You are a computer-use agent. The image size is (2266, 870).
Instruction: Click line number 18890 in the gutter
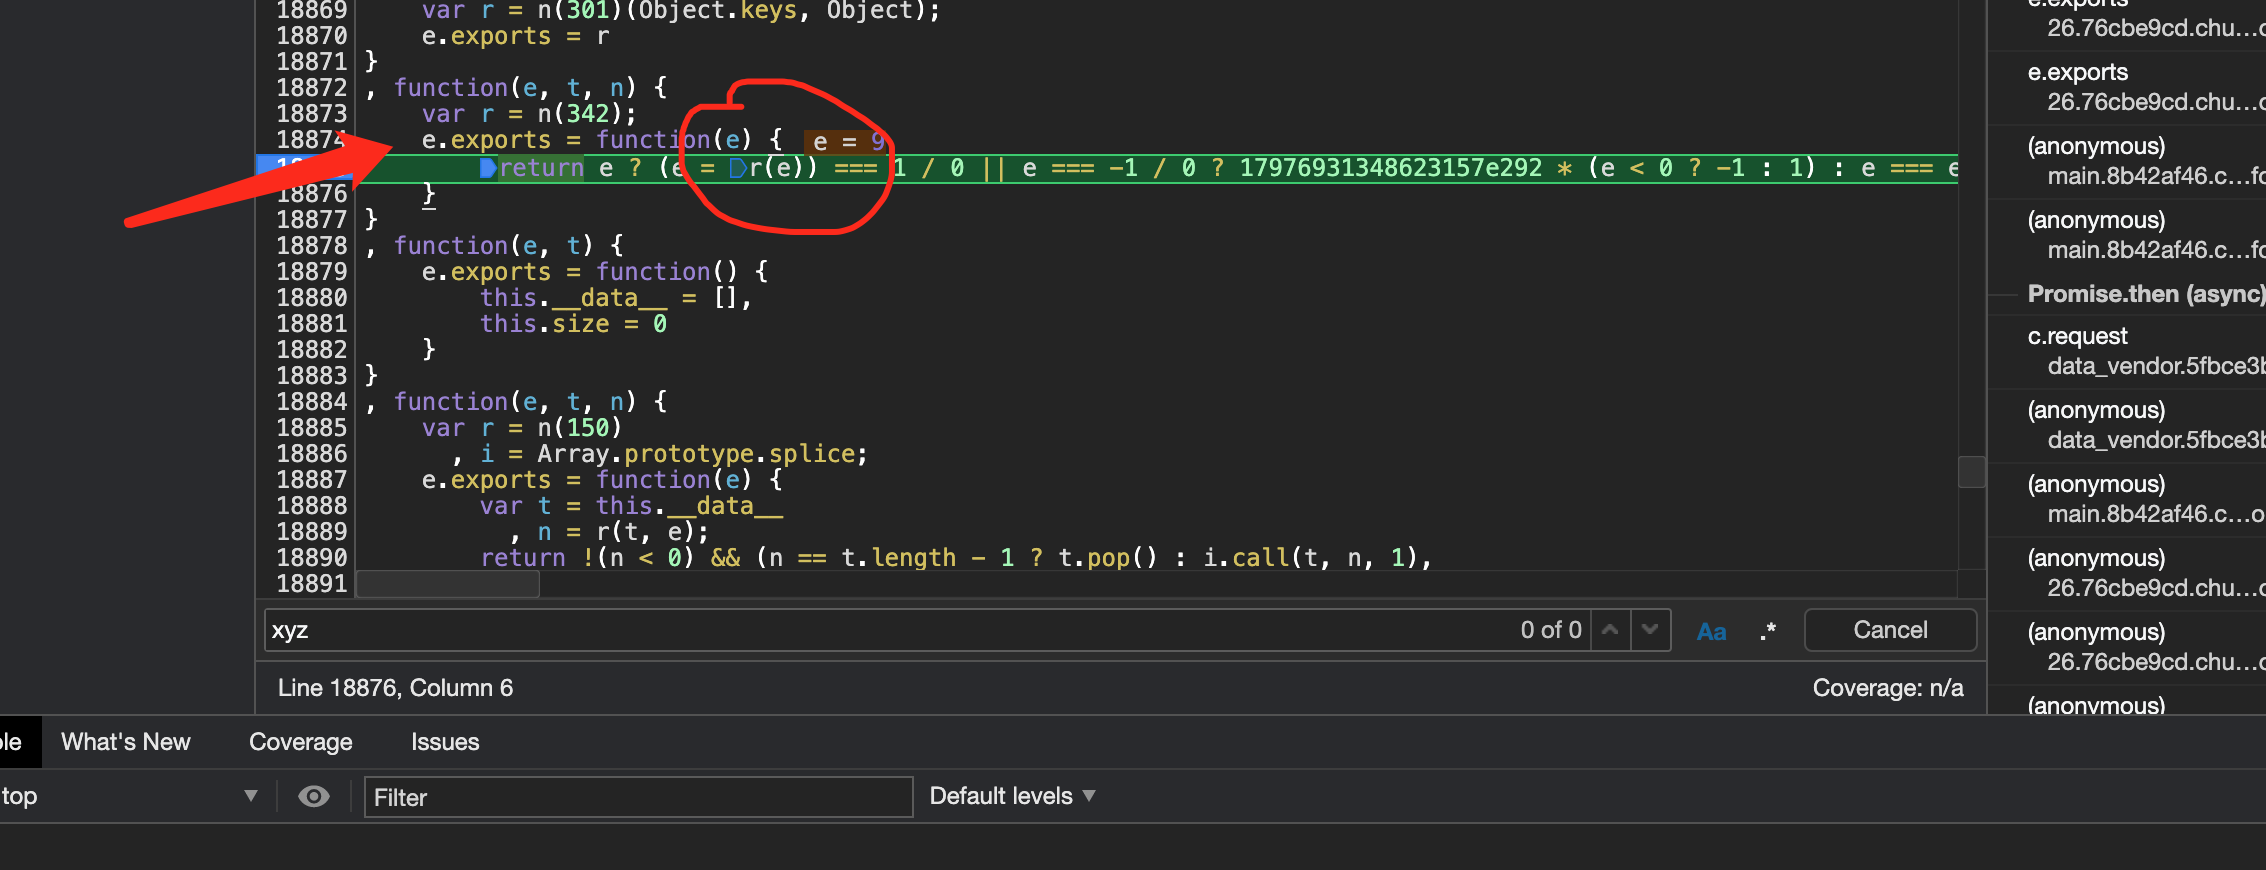pyautogui.click(x=311, y=557)
